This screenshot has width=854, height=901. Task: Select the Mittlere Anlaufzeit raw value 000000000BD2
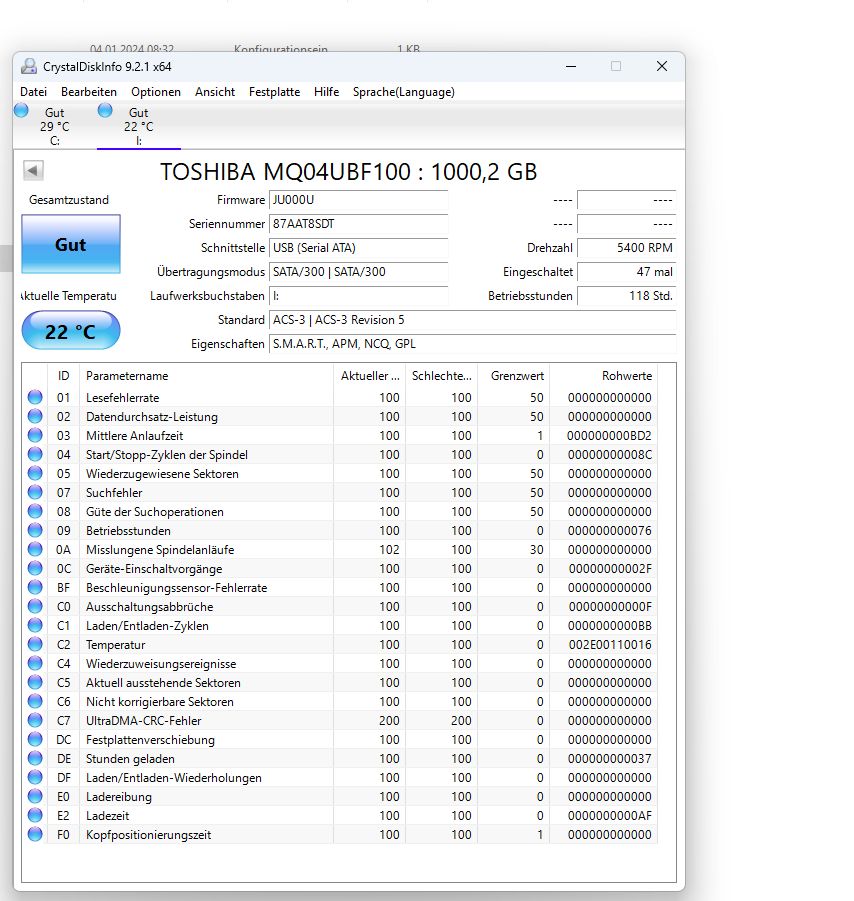(609, 436)
